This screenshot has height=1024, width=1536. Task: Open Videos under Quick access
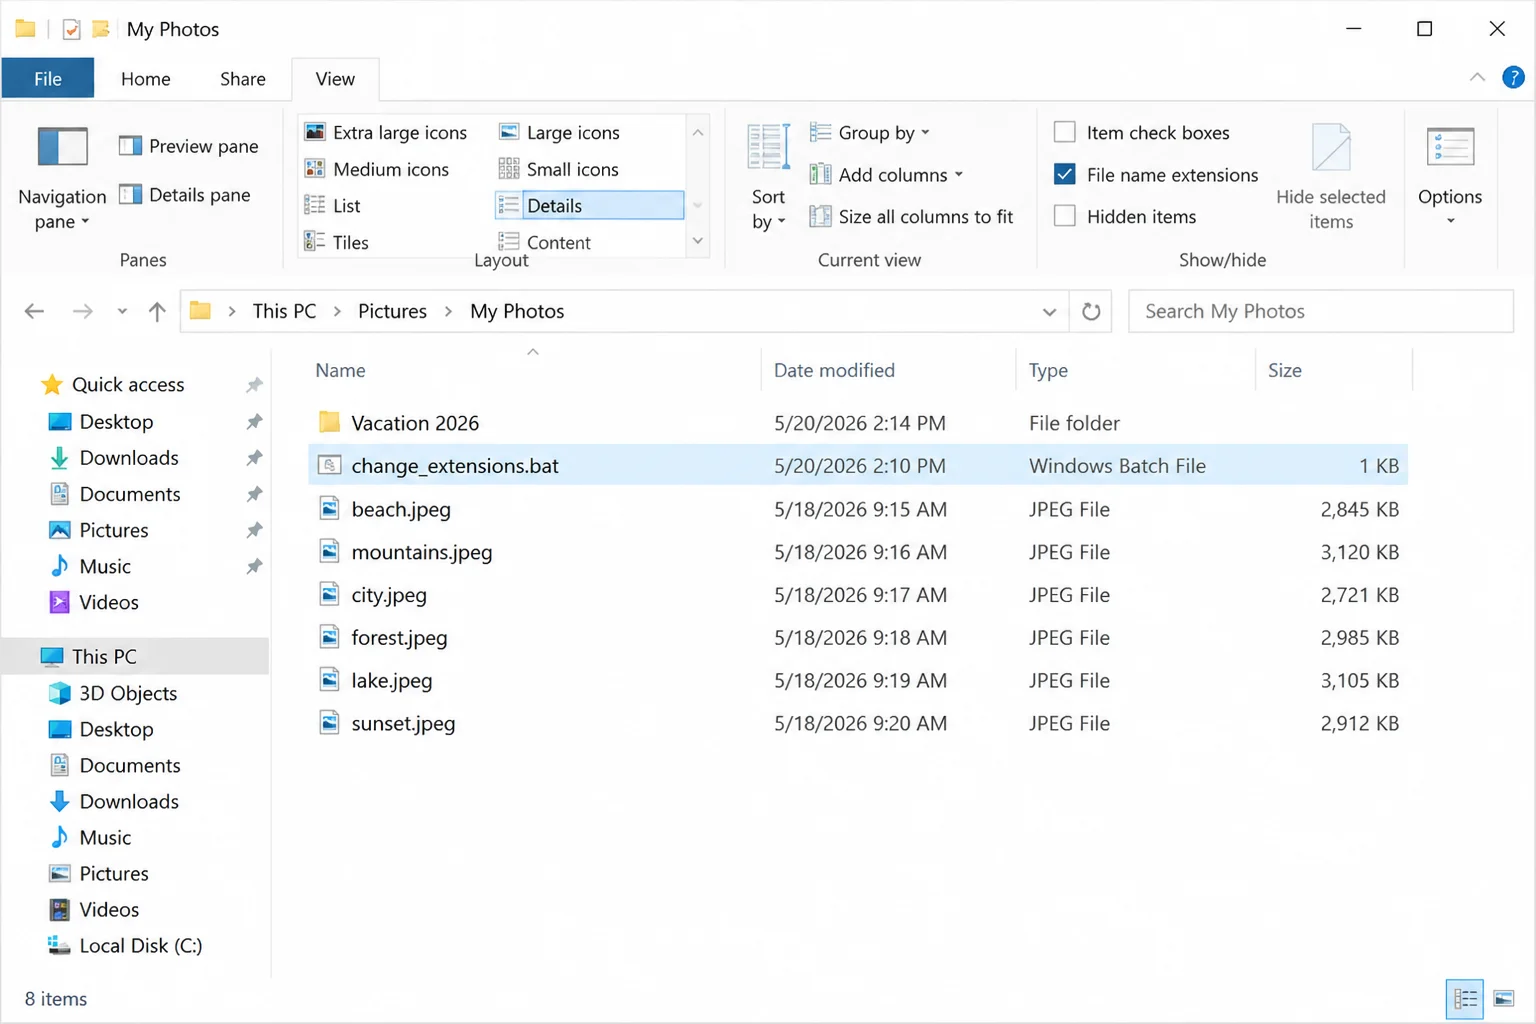coord(109,603)
